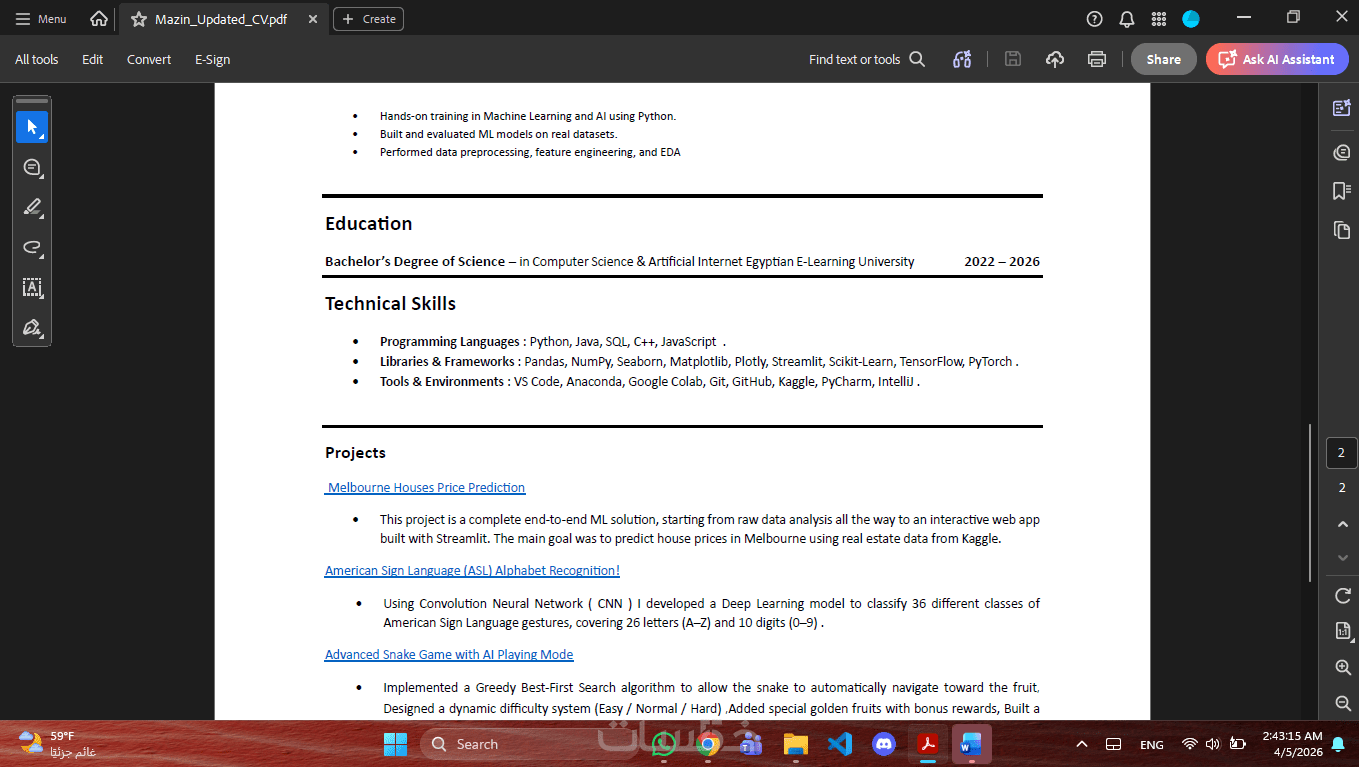Upload the file to cloud storage
Image resolution: width=1359 pixels, height=767 pixels.
1055,59
